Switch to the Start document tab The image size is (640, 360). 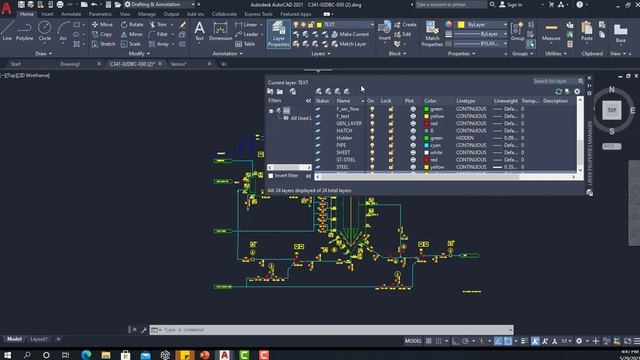coord(16,64)
